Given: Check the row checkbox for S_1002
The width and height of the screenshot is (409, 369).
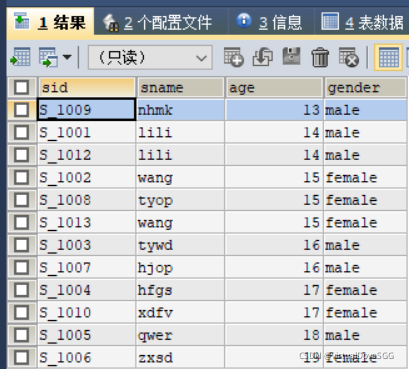Looking at the screenshot, I should click(22, 177).
